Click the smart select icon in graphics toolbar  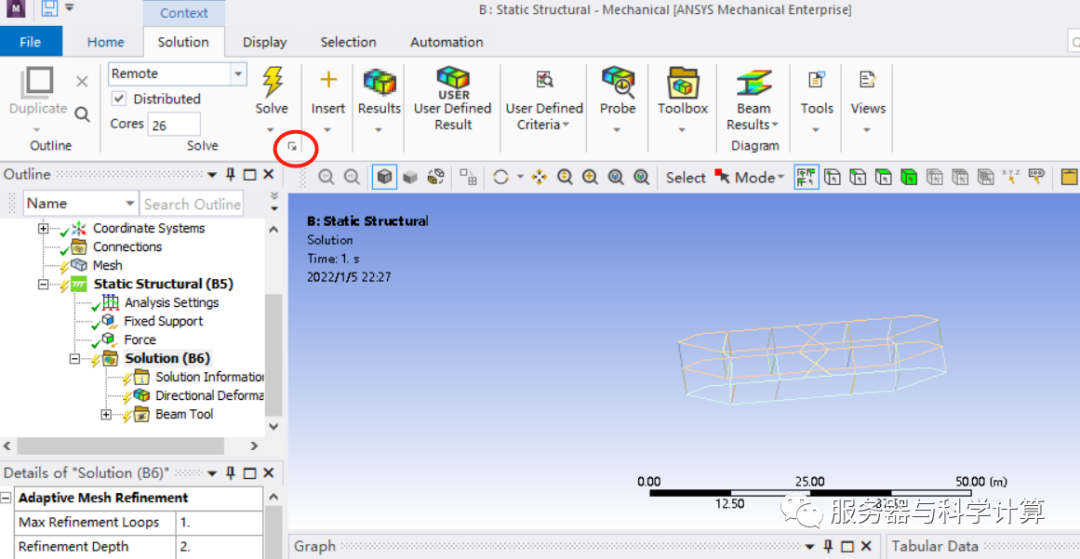coord(807,178)
